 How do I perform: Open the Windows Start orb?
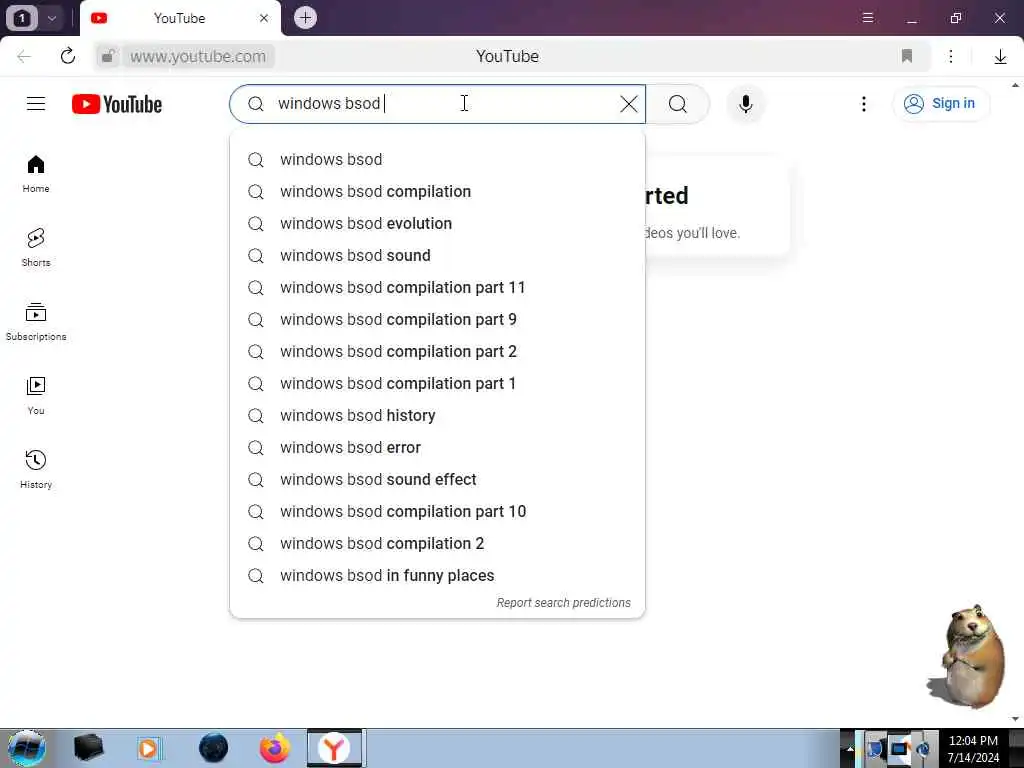(x=27, y=748)
